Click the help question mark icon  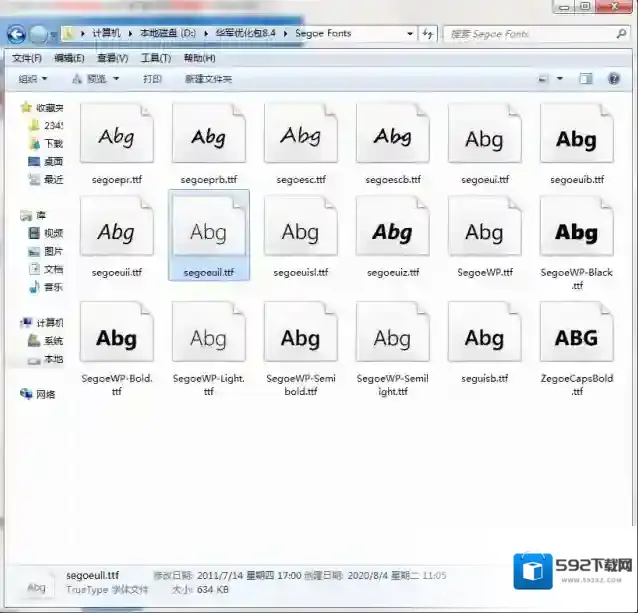614,79
